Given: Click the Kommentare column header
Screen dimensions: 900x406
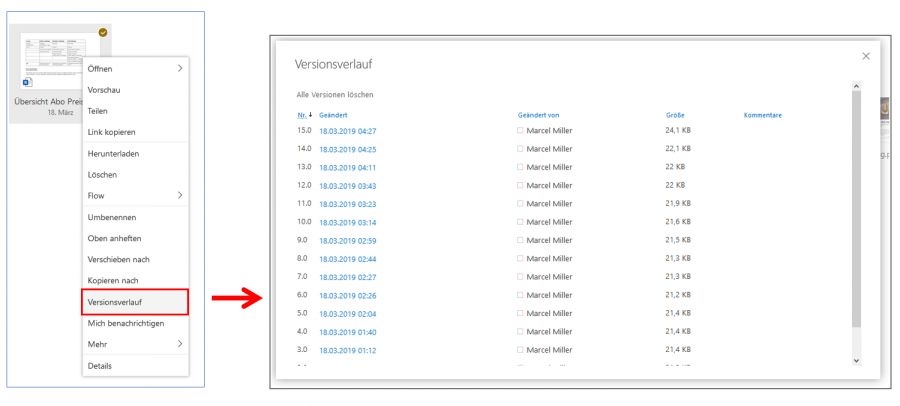Looking at the screenshot, I should pos(763,115).
